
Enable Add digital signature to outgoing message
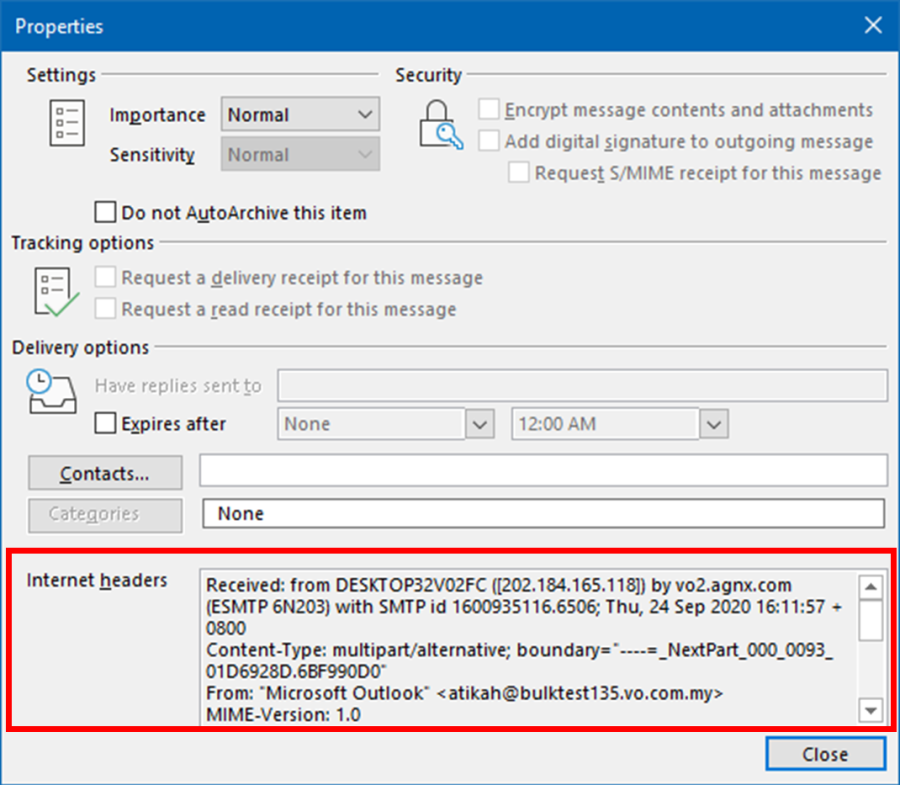pos(489,141)
